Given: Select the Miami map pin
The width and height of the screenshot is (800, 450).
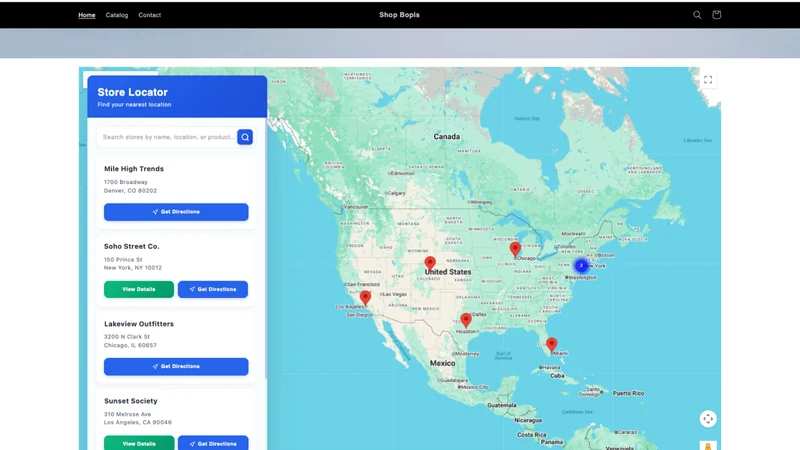Looking at the screenshot, I should pyautogui.click(x=552, y=345).
